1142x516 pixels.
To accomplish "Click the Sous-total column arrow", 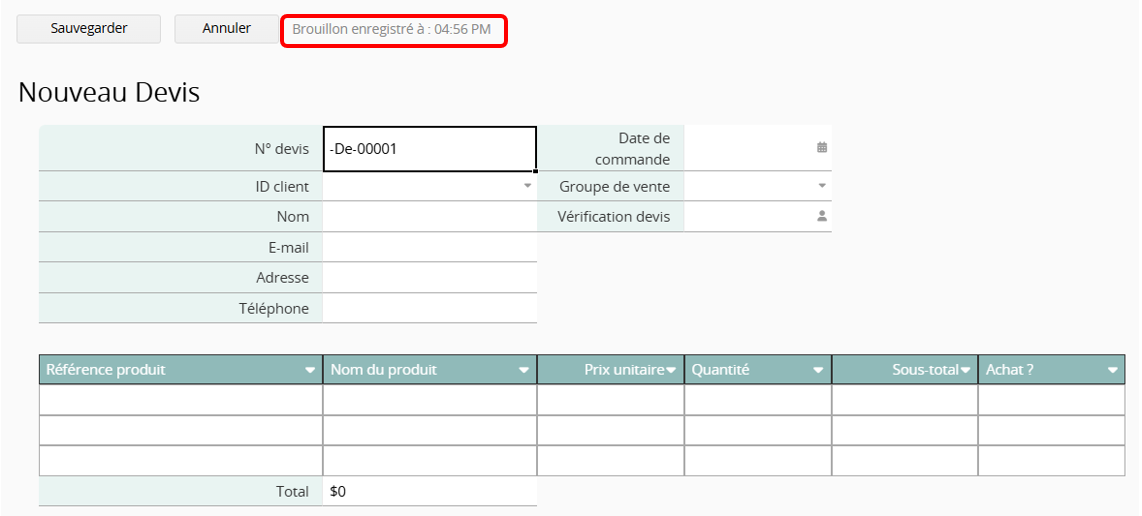I will click(x=966, y=370).
